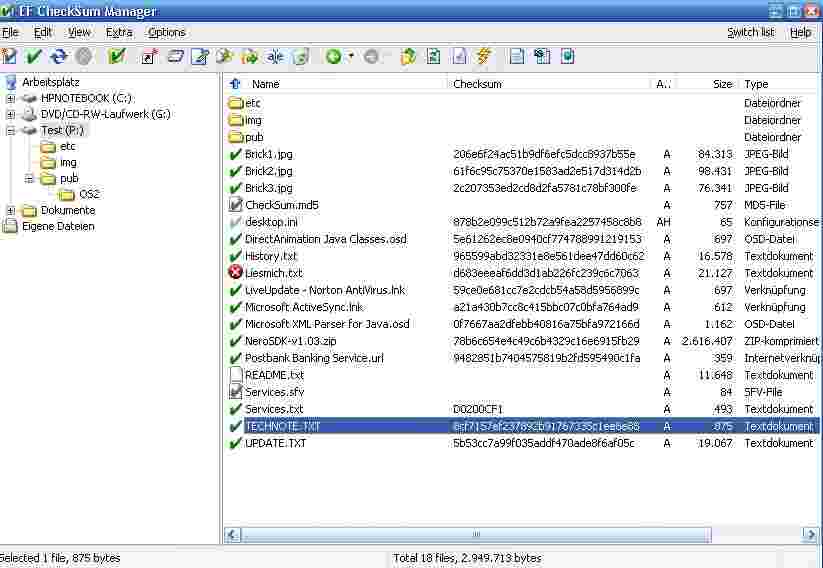
Task: Open the Extra menu
Action: click(119, 33)
